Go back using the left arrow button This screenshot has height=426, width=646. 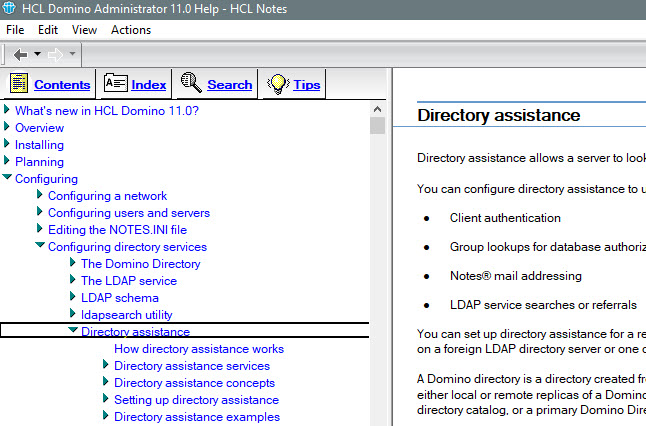[20, 54]
